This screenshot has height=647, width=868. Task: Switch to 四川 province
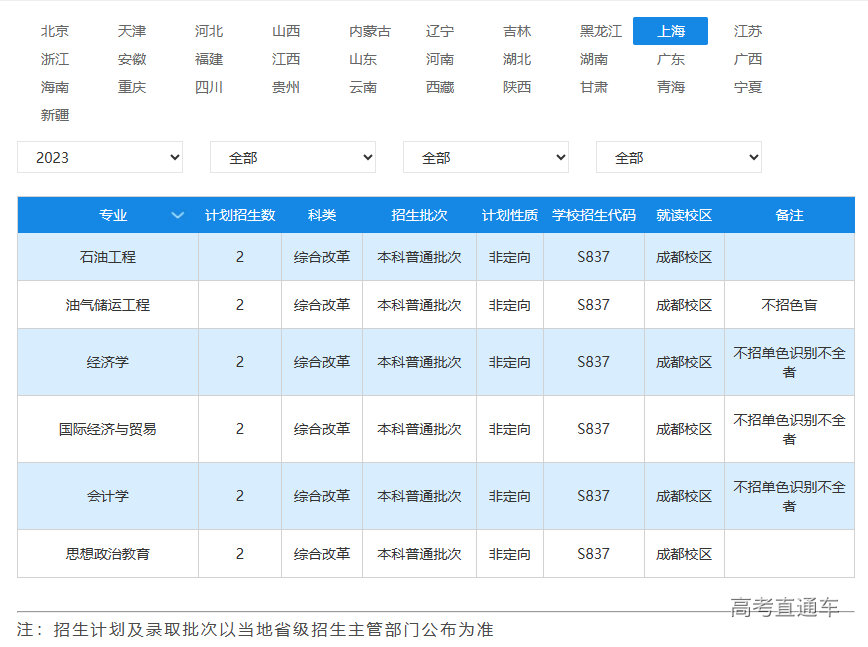[209, 87]
